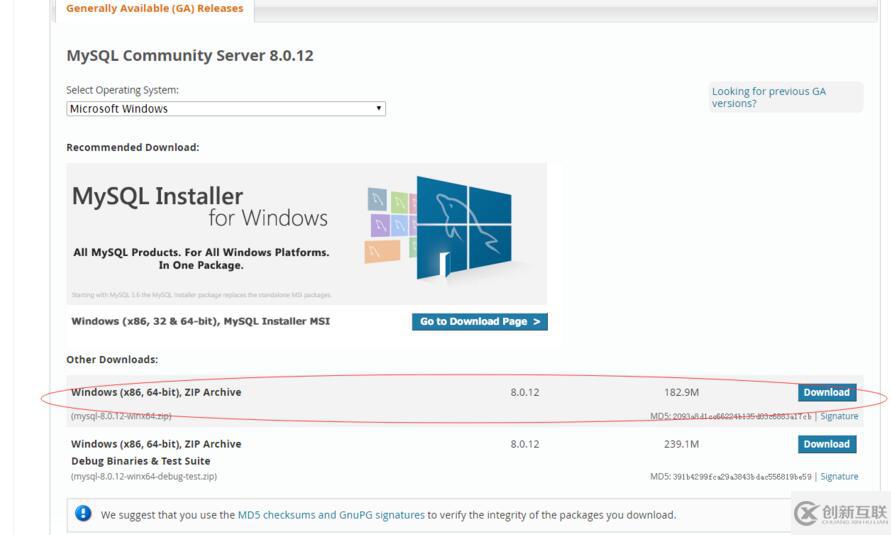Click the 239.1M size value

[x=681, y=444]
